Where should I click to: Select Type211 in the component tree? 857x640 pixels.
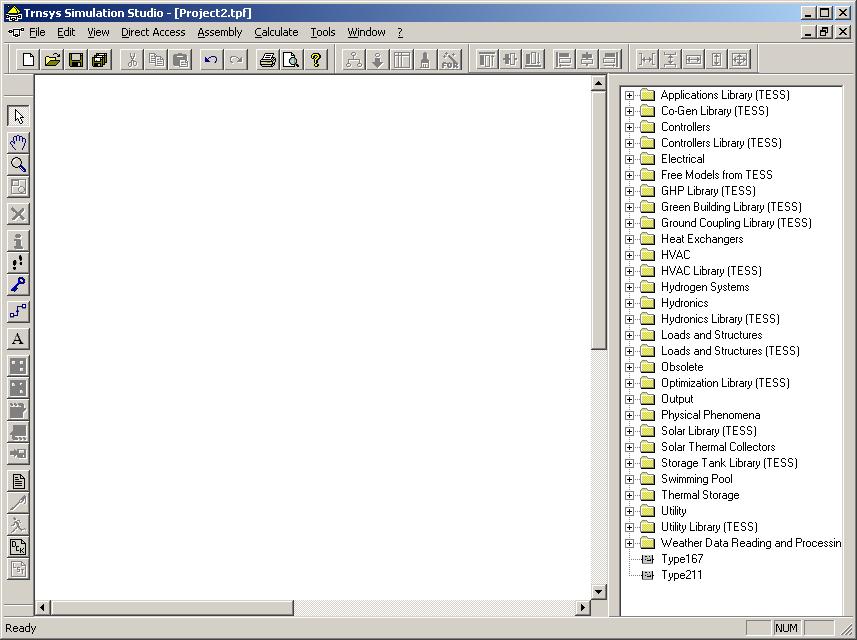[682, 575]
